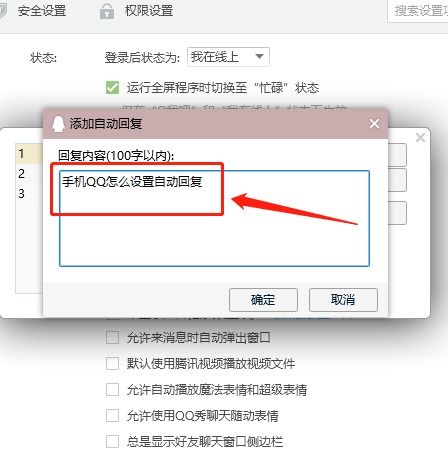Click the 取消 button
The width and height of the screenshot is (448, 450).
pos(343,300)
